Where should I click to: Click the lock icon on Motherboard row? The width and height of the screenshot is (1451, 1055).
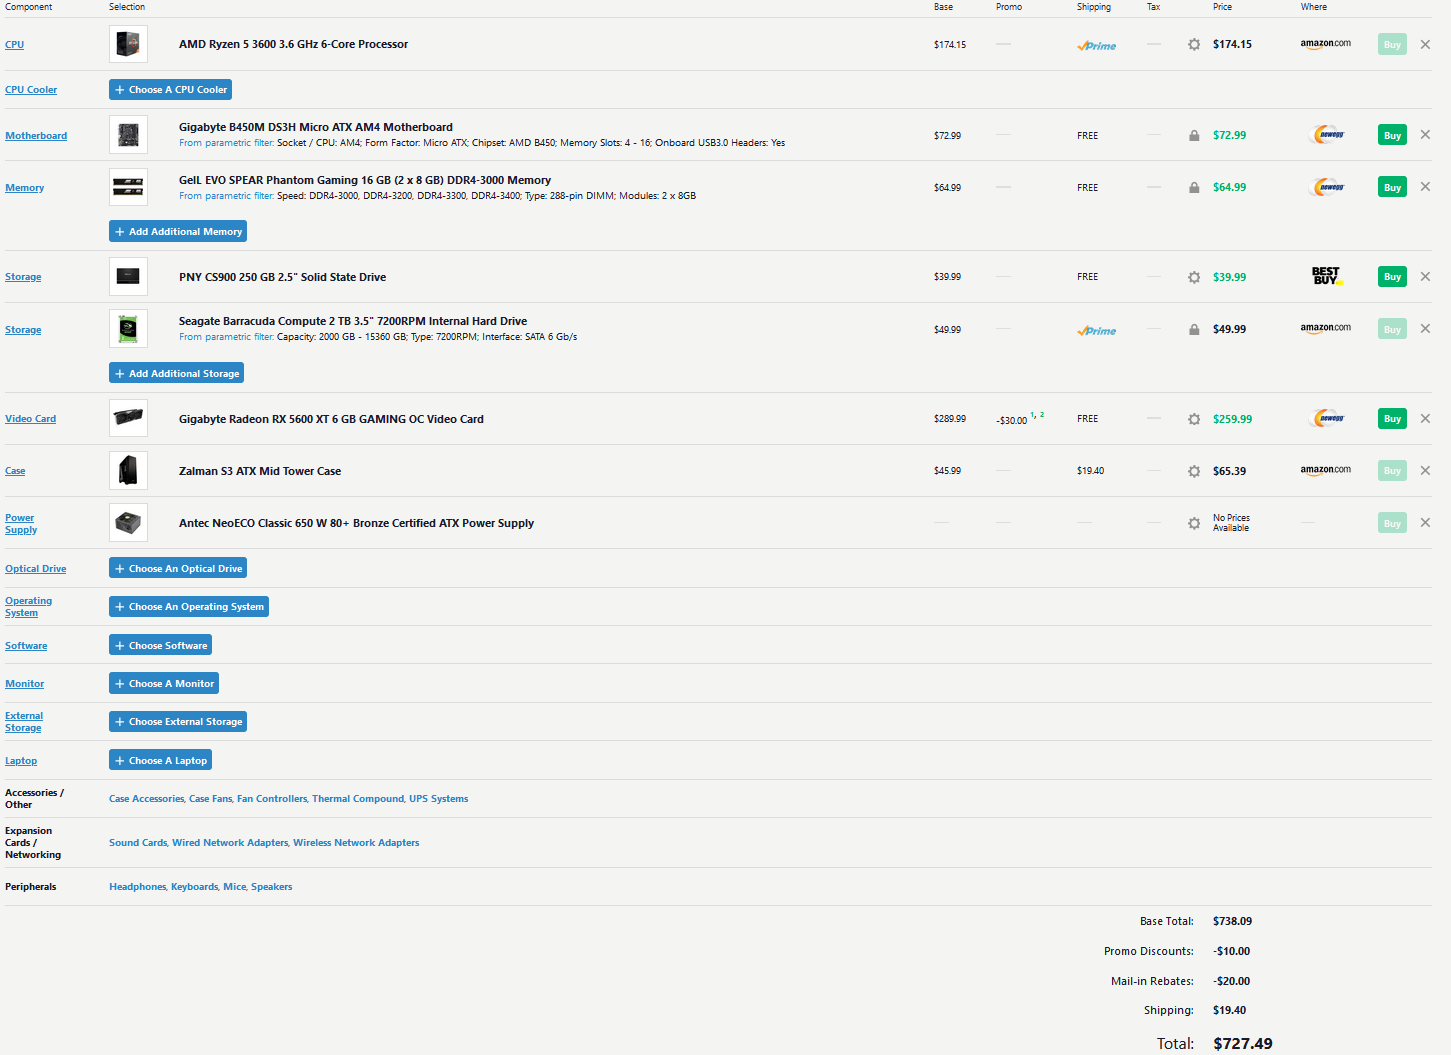click(x=1193, y=136)
